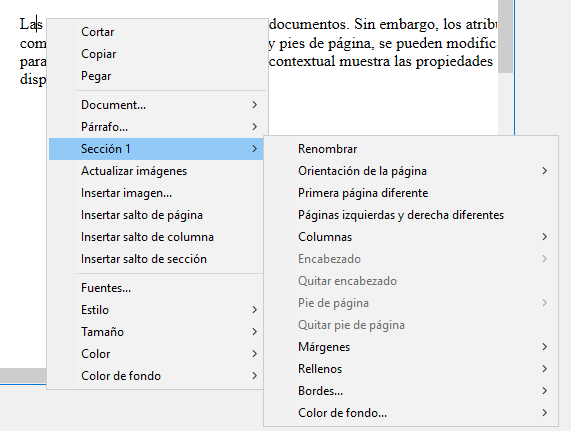Viewport: 571px width, 431px height.
Task: Toggle Primera página diferente option
Action: (x=411, y=193)
